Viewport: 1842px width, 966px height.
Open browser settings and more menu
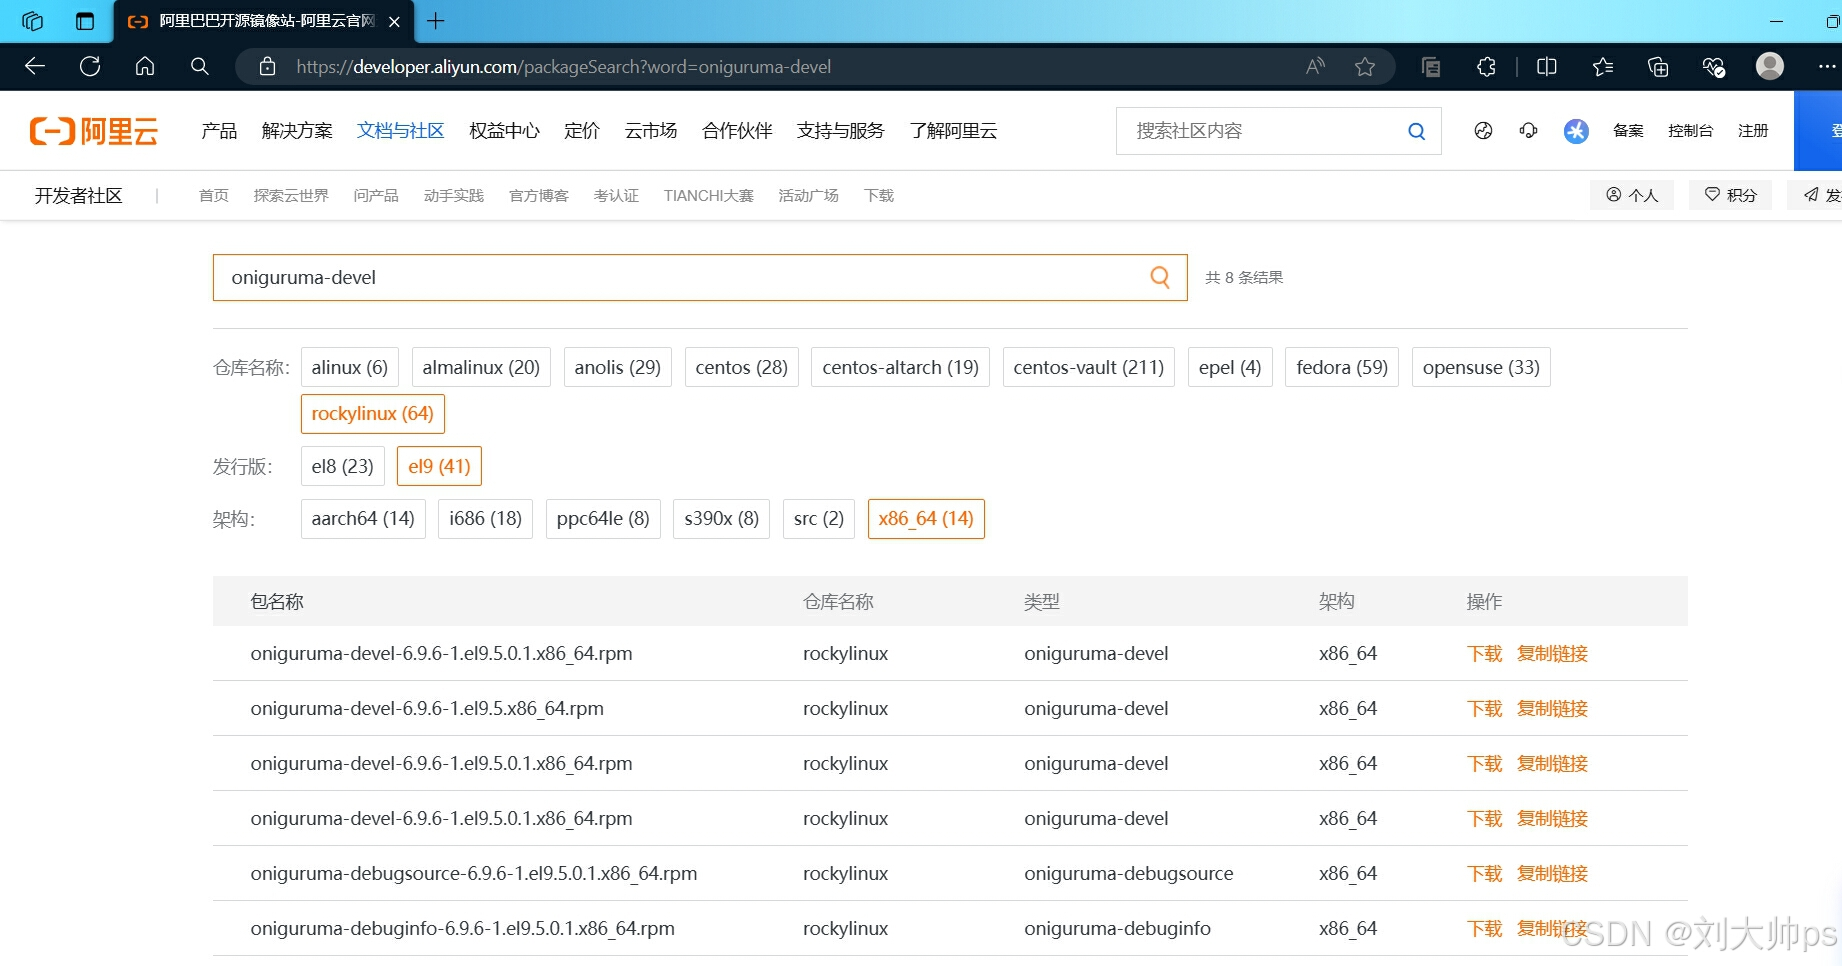pyautogui.click(x=1826, y=67)
